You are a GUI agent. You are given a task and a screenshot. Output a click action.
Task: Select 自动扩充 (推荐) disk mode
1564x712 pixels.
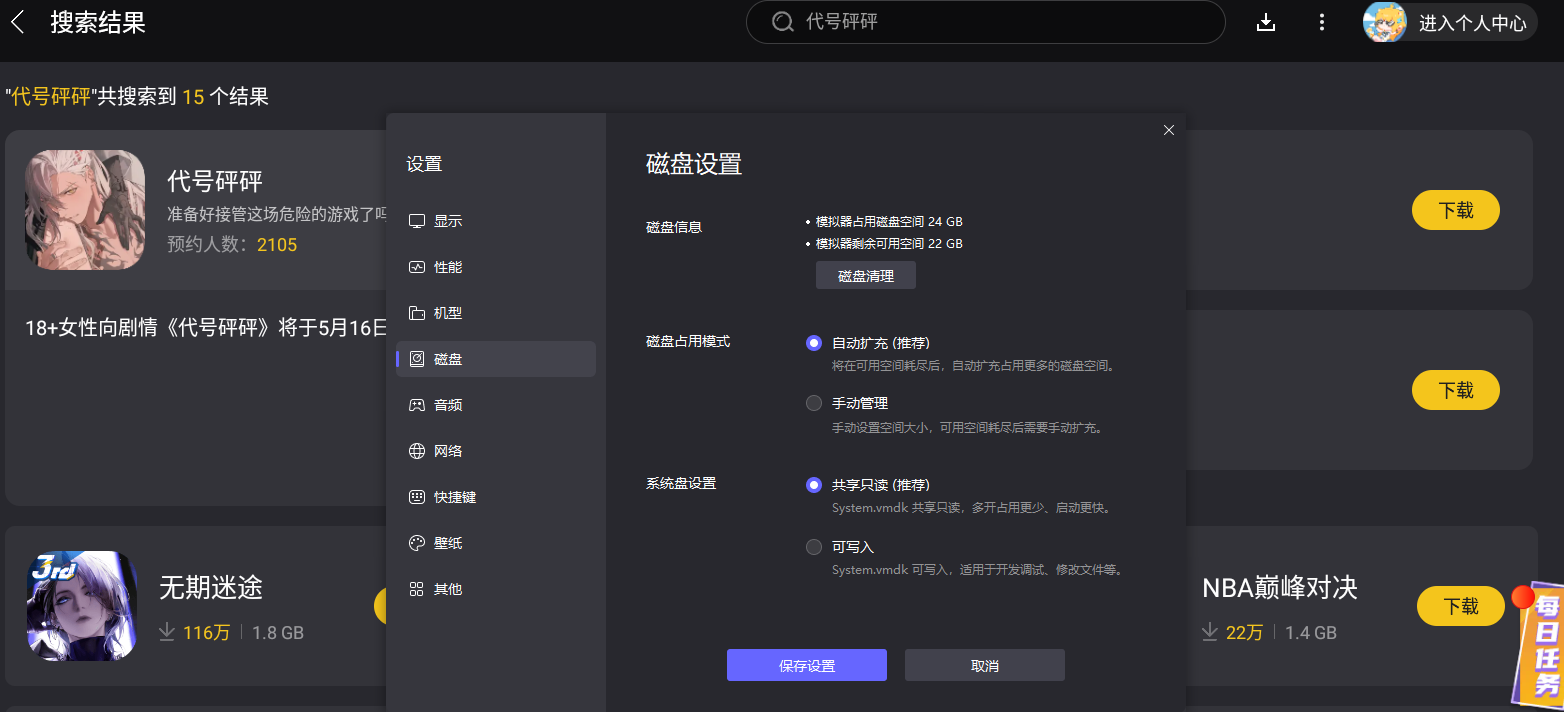[x=814, y=343]
